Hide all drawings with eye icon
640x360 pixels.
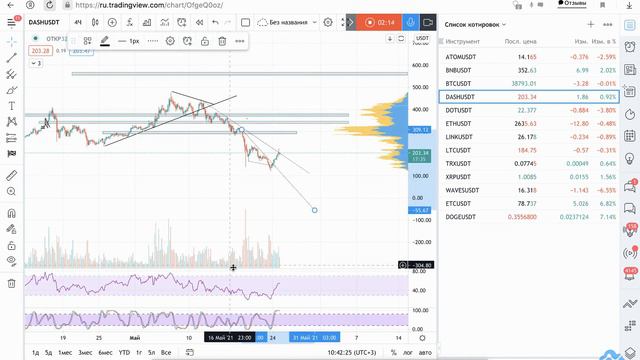click(11, 261)
